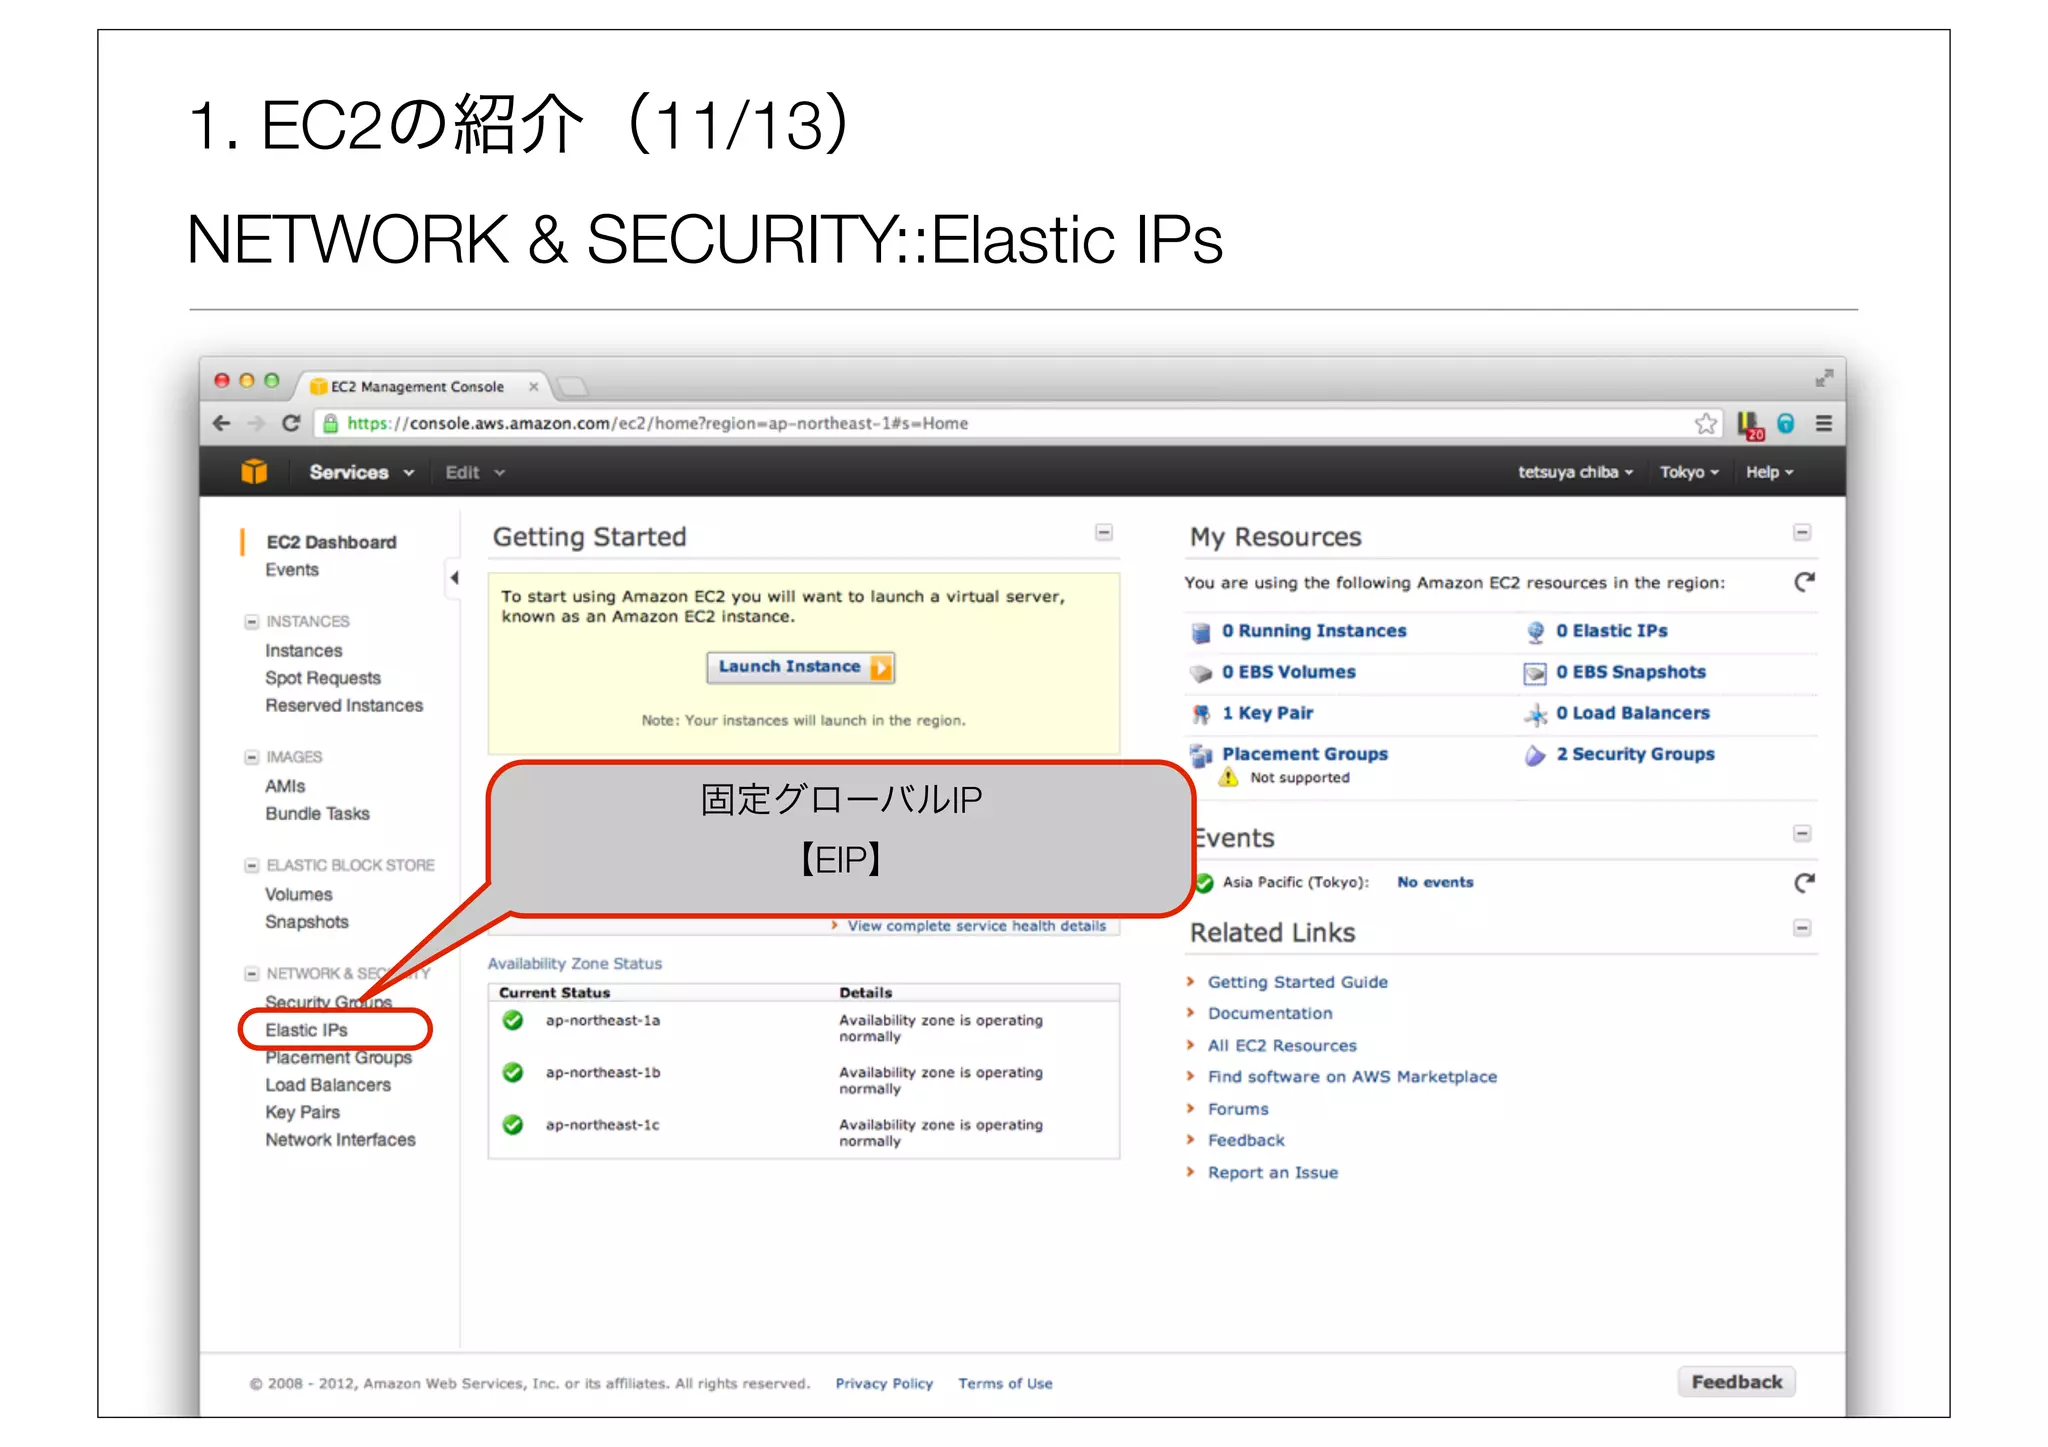Open Load Balancers in sidebar
This screenshot has height=1447, width=2048.
click(328, 1085)
